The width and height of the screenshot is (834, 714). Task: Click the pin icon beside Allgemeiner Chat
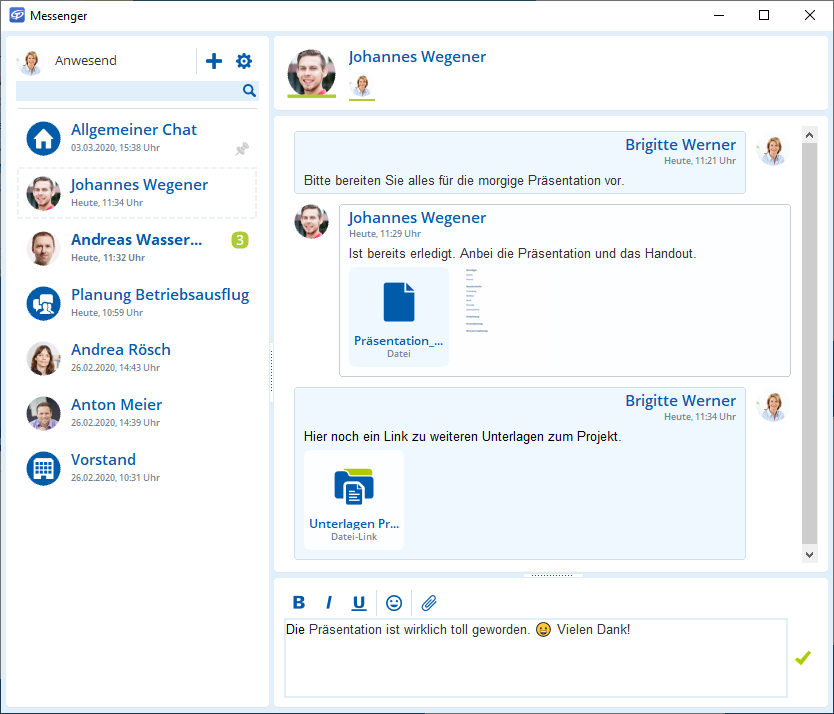242,149
